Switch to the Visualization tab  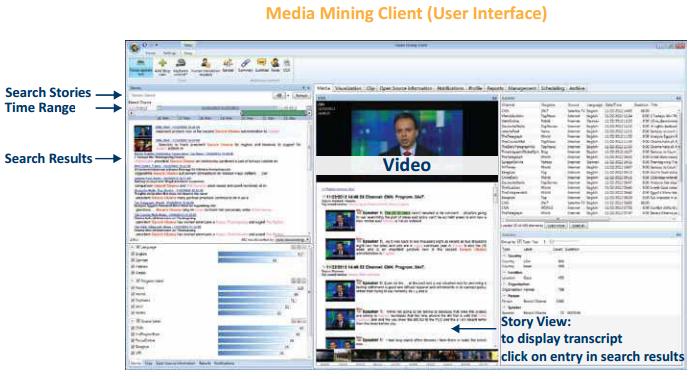tap(348, 88)
